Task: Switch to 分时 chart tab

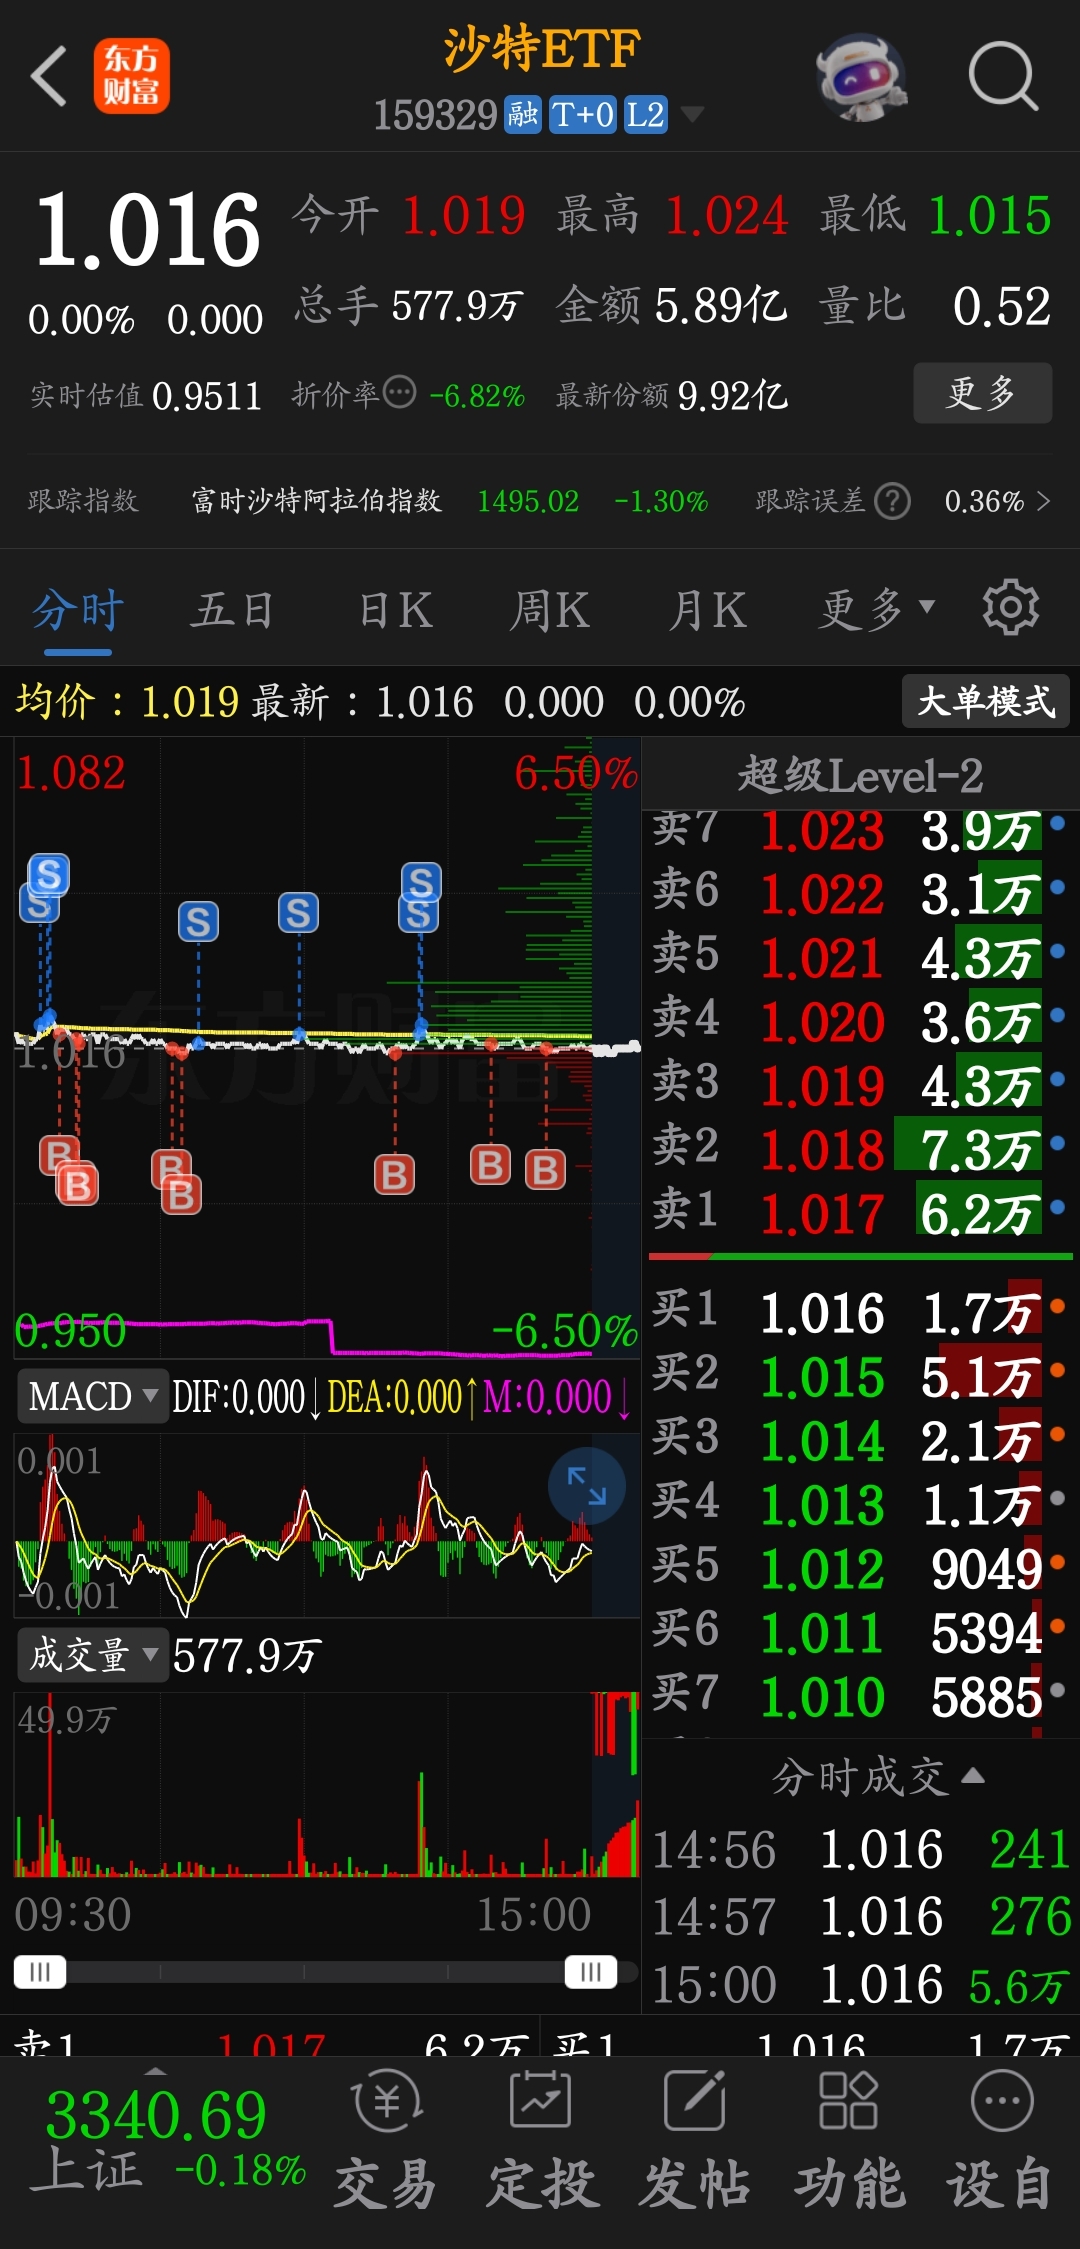Action: 78,610
